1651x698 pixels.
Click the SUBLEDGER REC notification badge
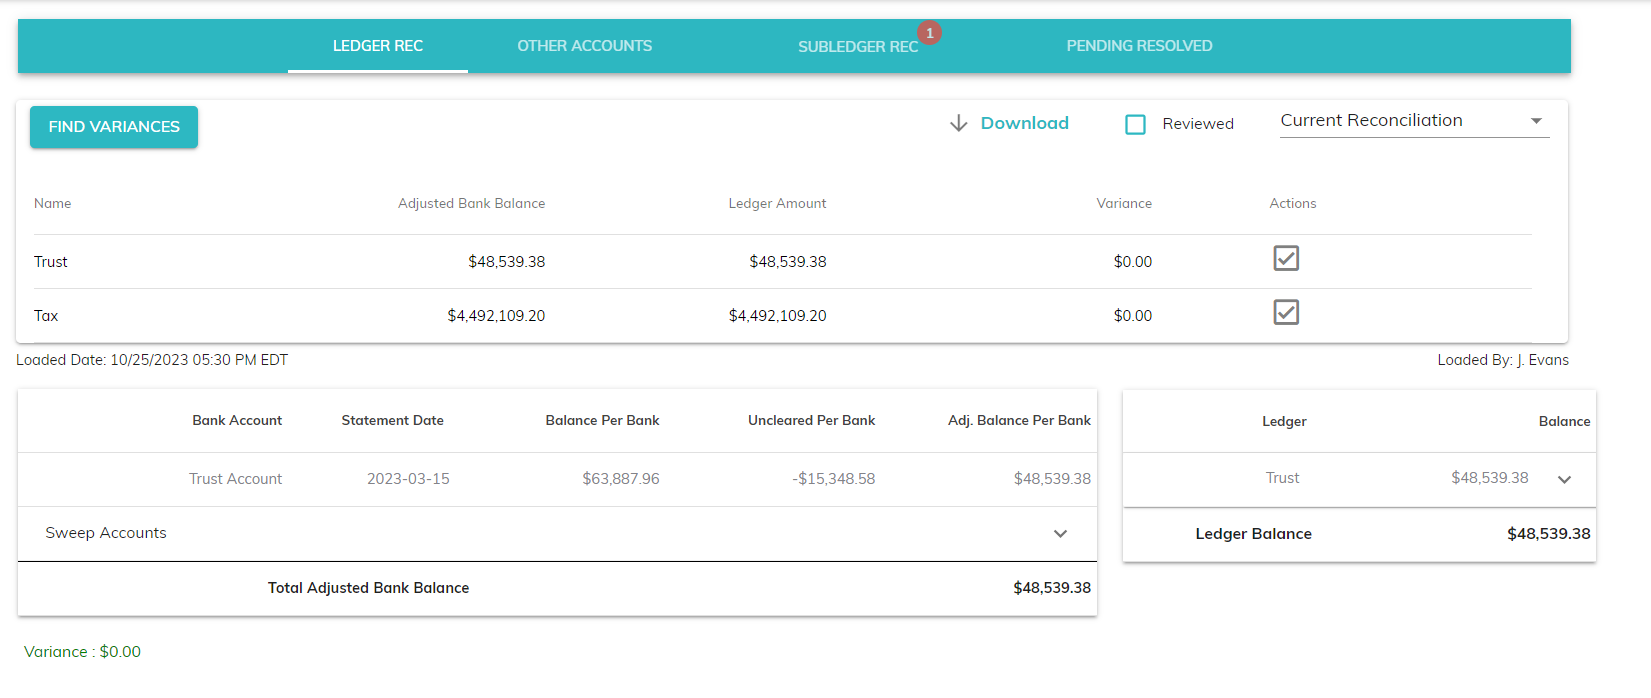click(x=929, y=33)
